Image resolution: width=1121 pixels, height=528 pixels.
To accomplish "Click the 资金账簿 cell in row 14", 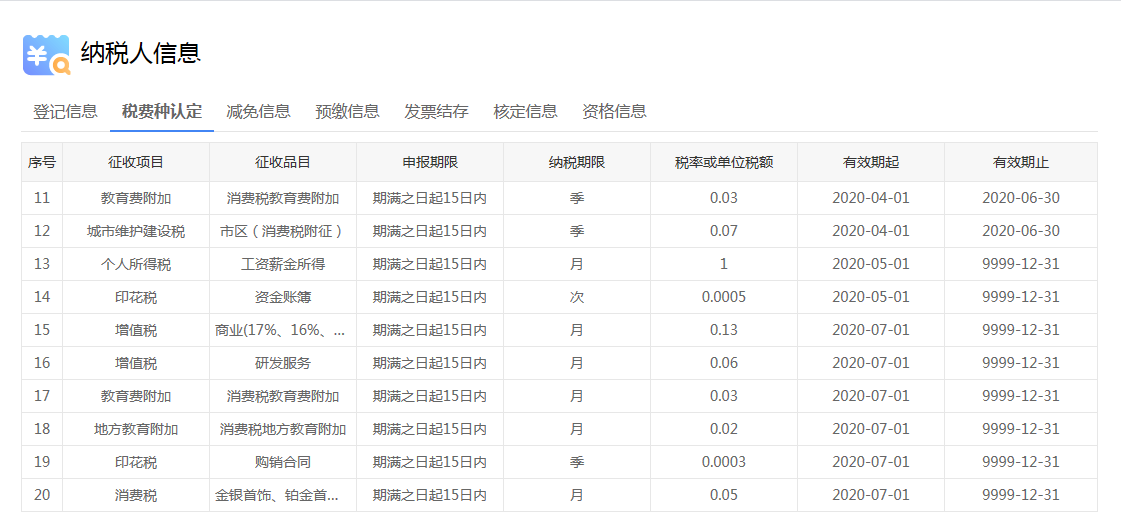I will 283,297.
